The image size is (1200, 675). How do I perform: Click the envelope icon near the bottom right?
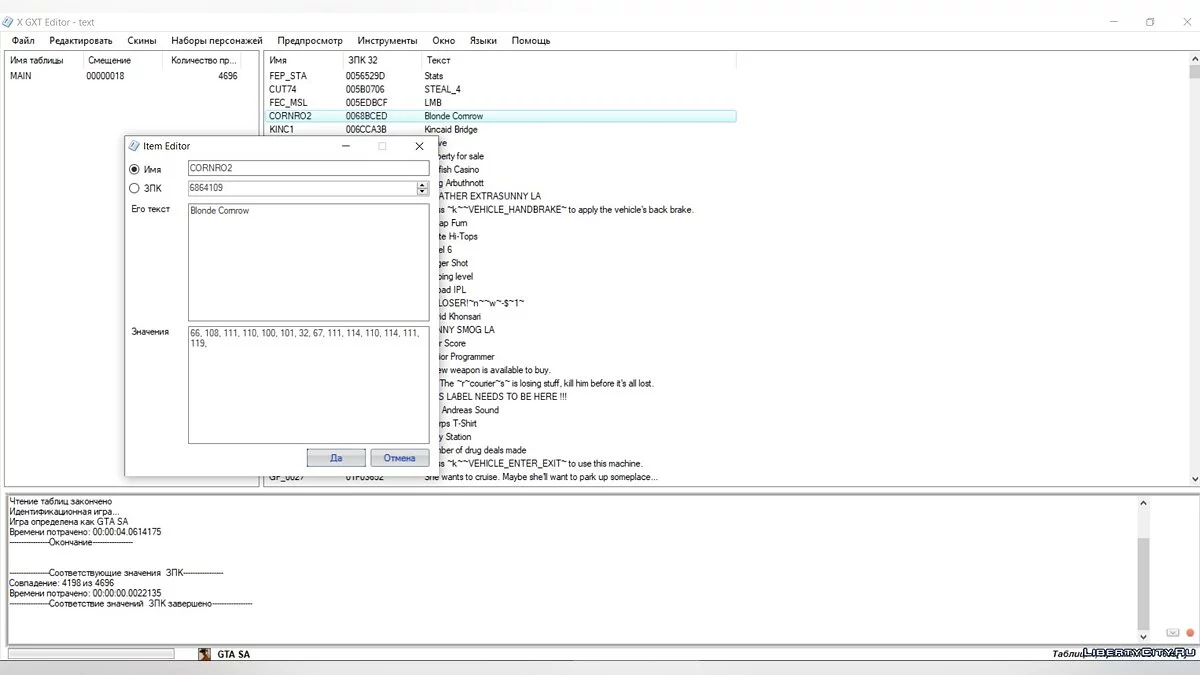click(1171, 632)
